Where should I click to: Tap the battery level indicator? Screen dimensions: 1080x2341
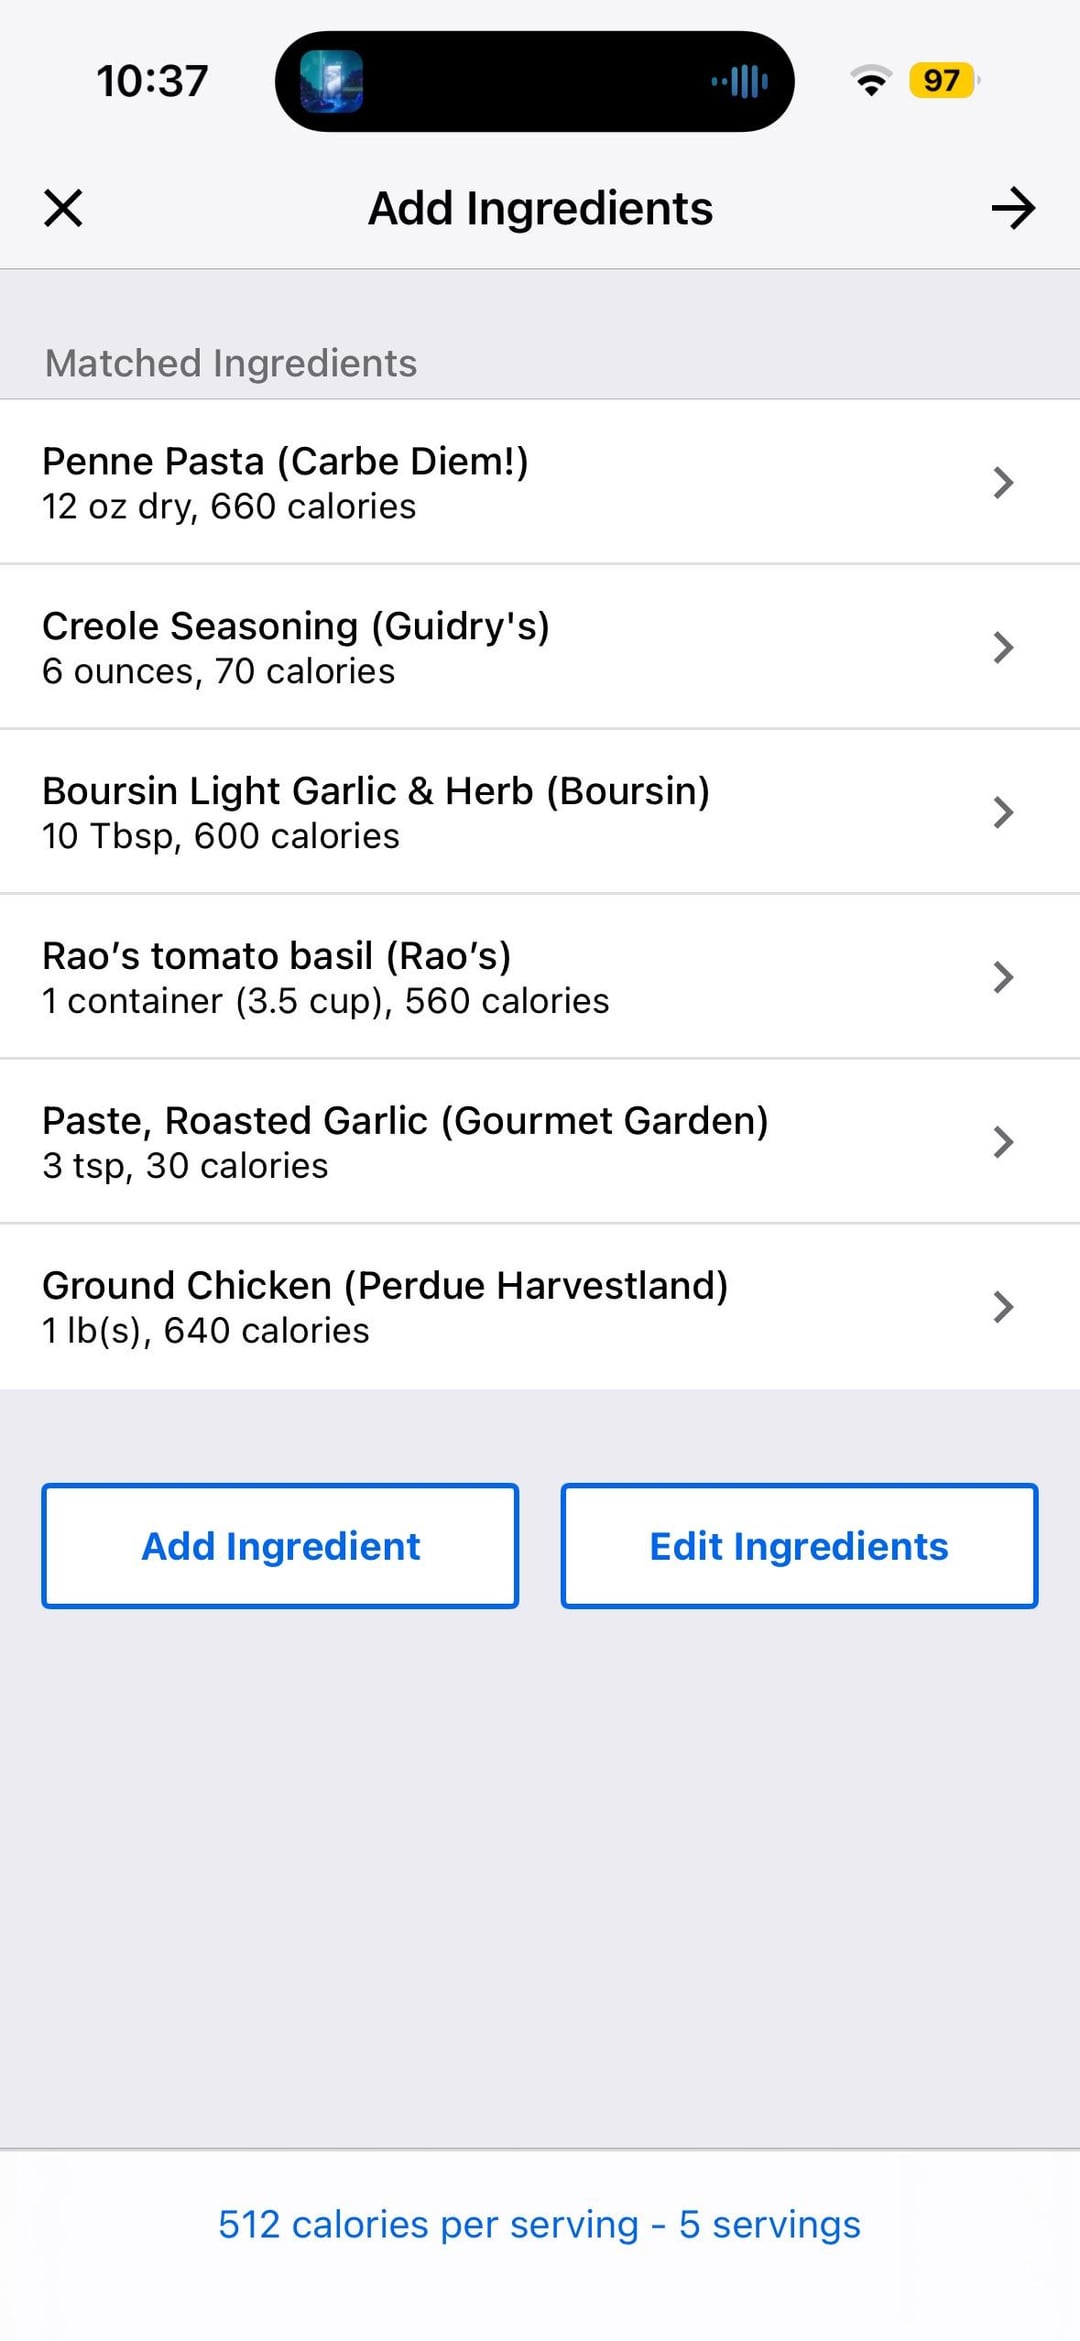942,80
